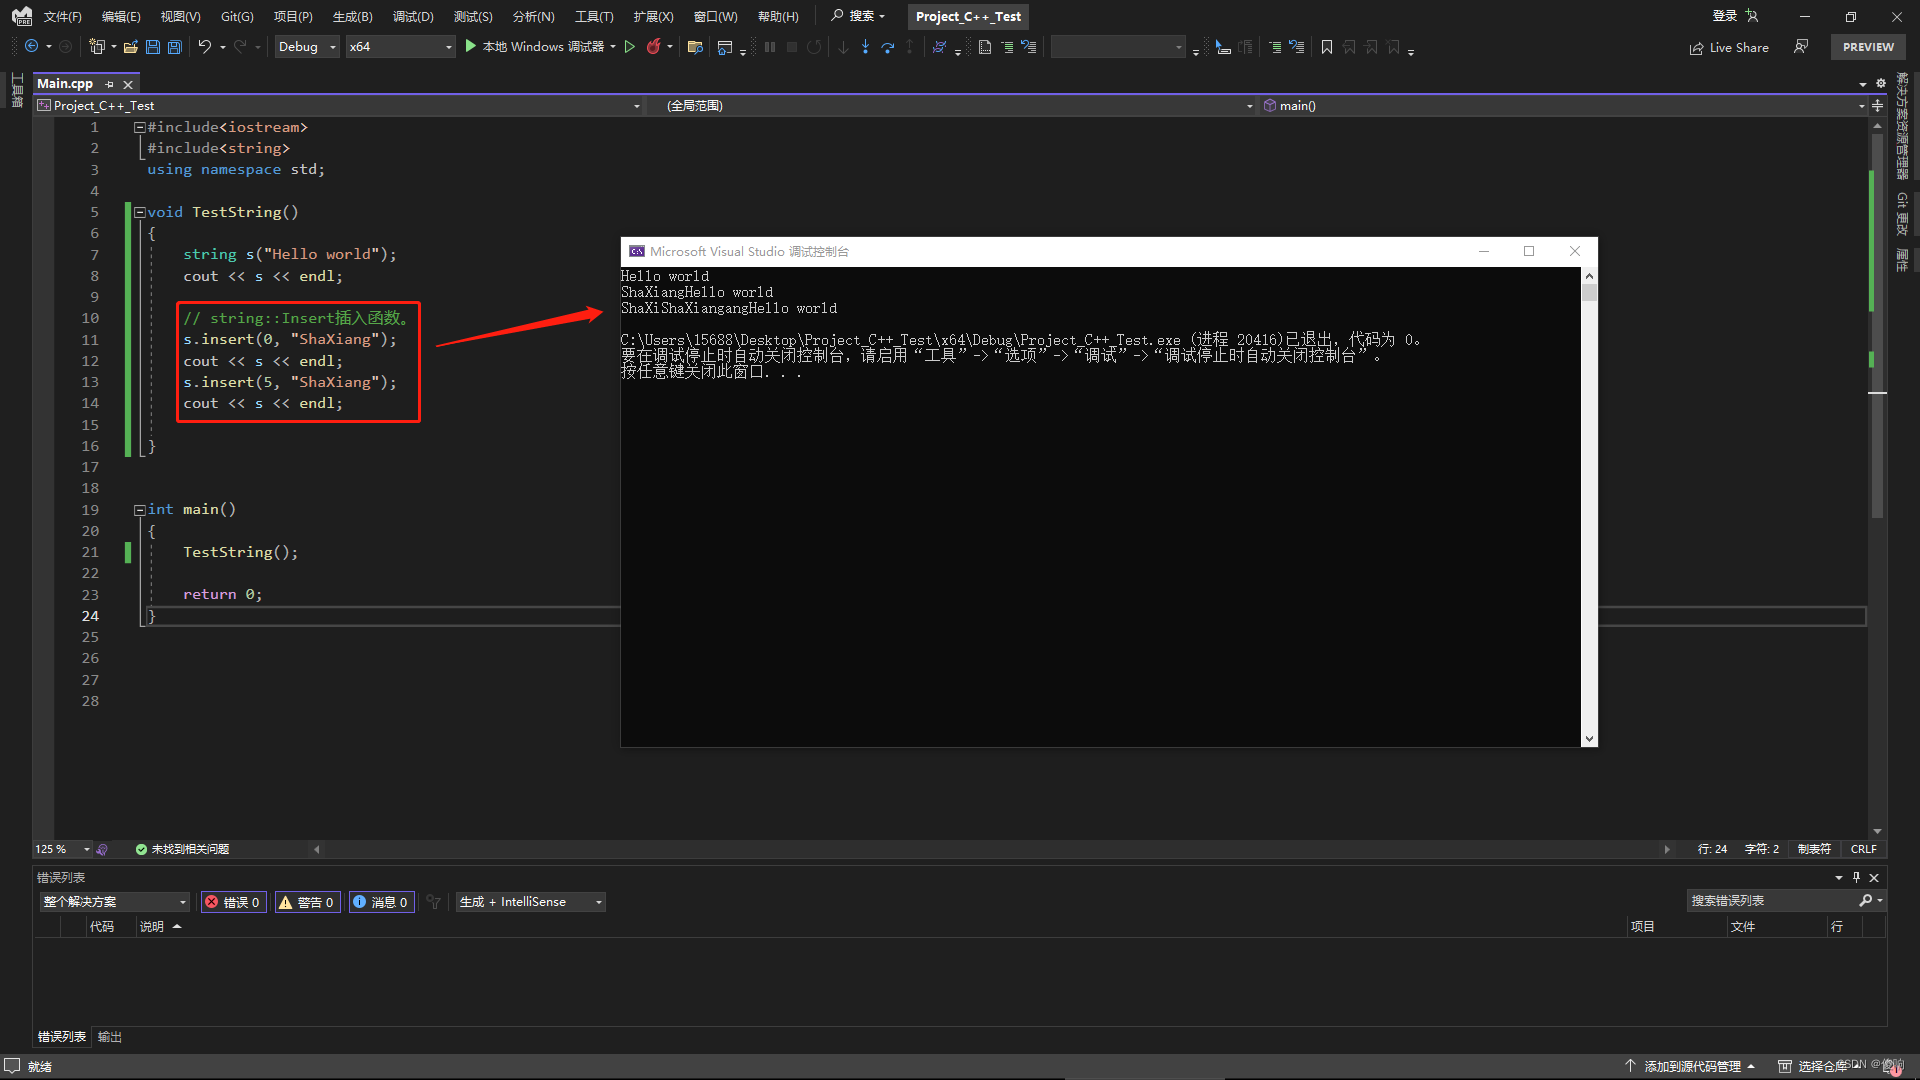Open the 生成 + IntelliSense dropdown
This screenshot has width=1920, height=1080.
click(x=531, y=902)
